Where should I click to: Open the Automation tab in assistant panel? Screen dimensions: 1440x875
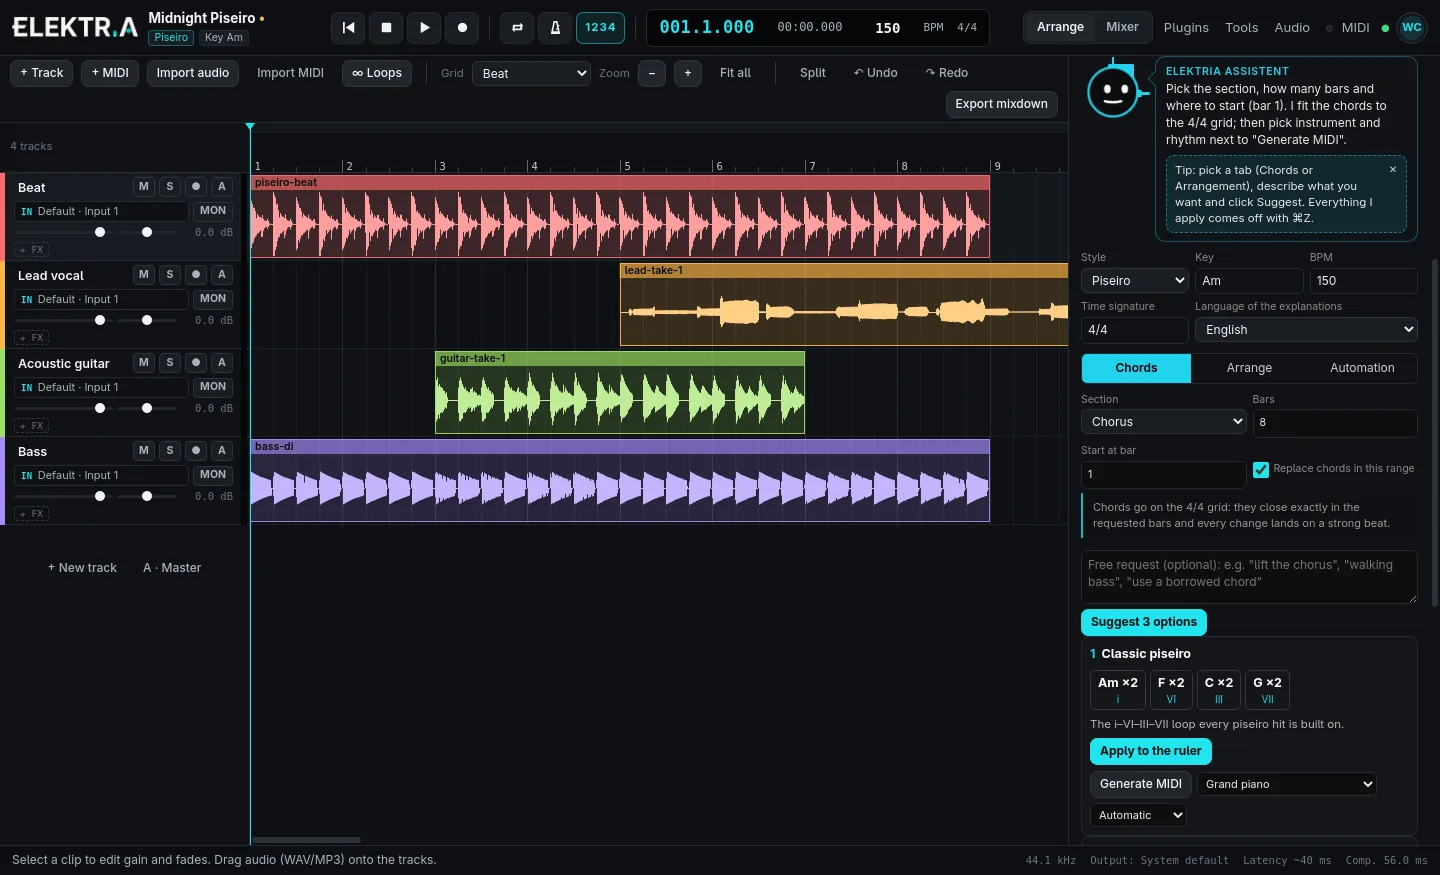pos(1362,368)
